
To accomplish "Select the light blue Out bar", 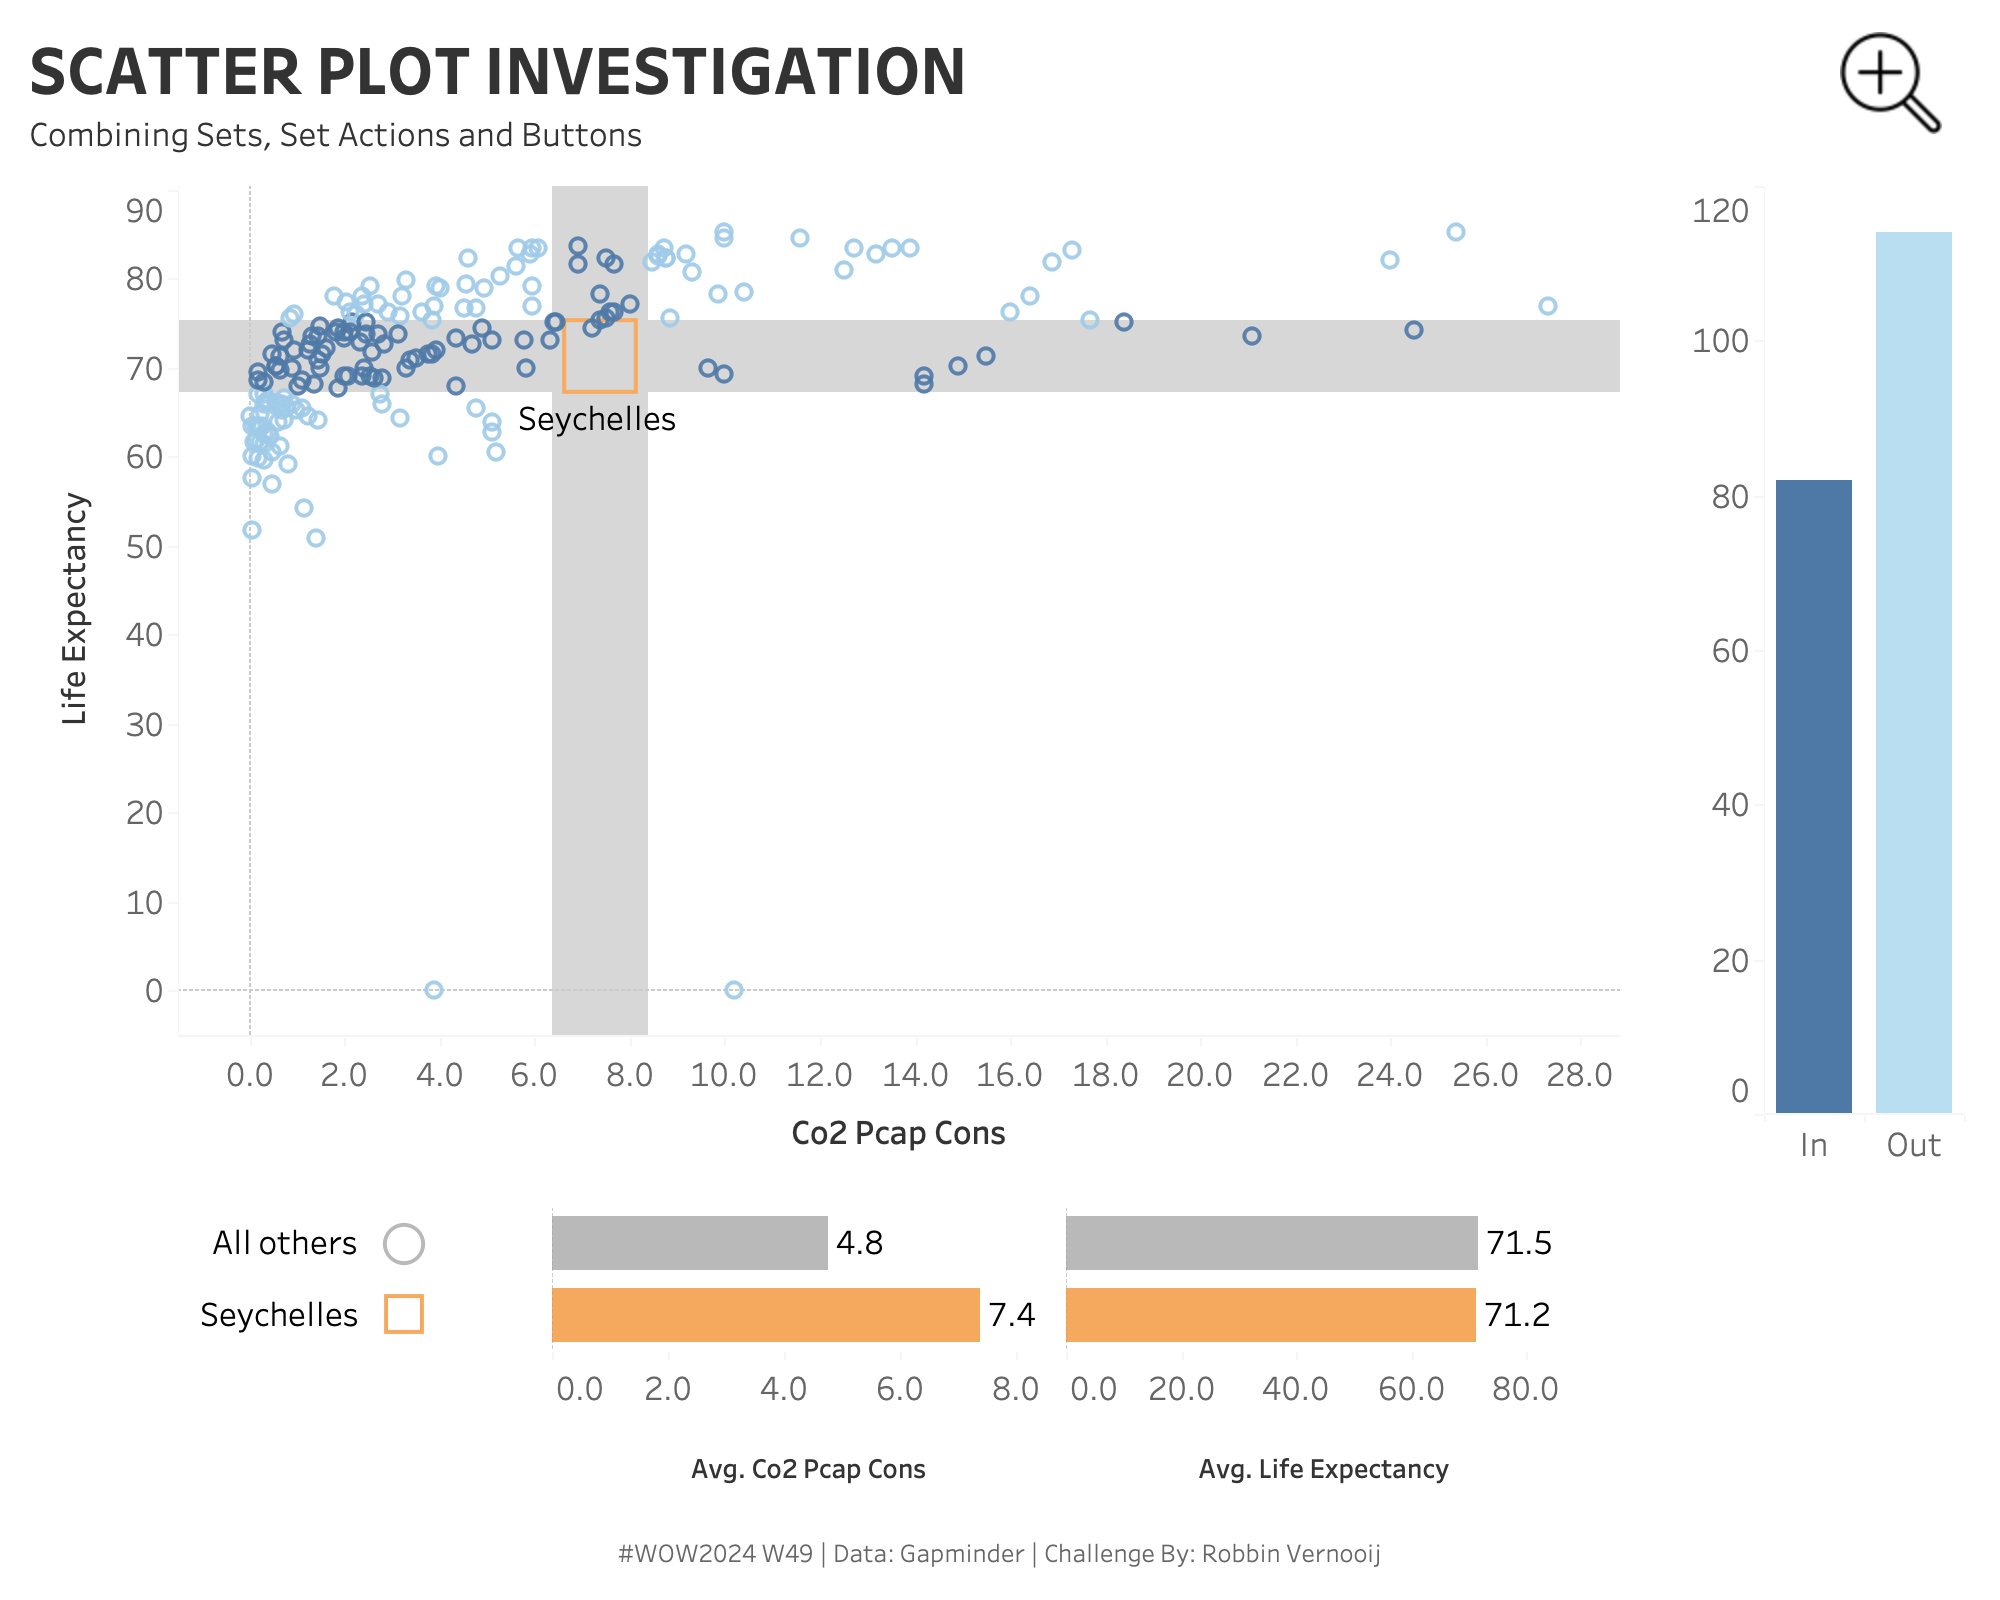I will point(1913,672).
